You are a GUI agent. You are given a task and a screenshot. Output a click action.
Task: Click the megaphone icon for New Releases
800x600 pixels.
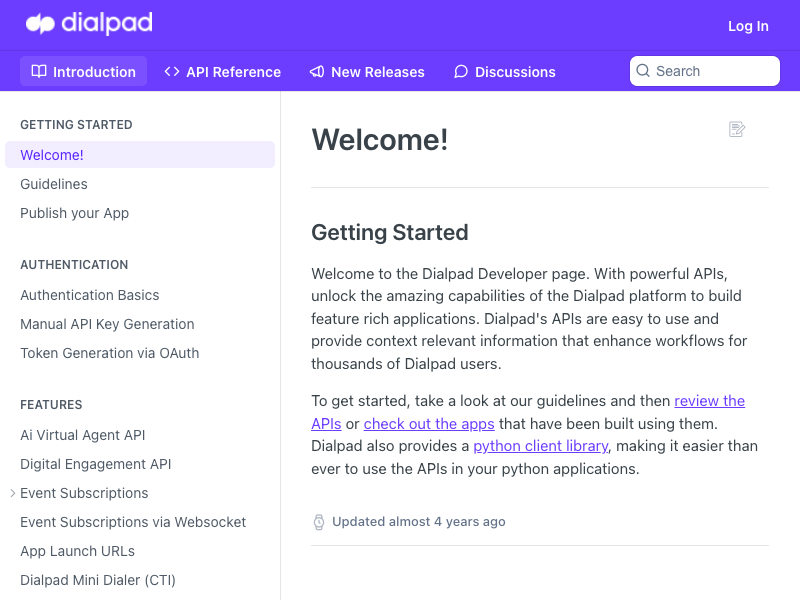coord(317,71)
